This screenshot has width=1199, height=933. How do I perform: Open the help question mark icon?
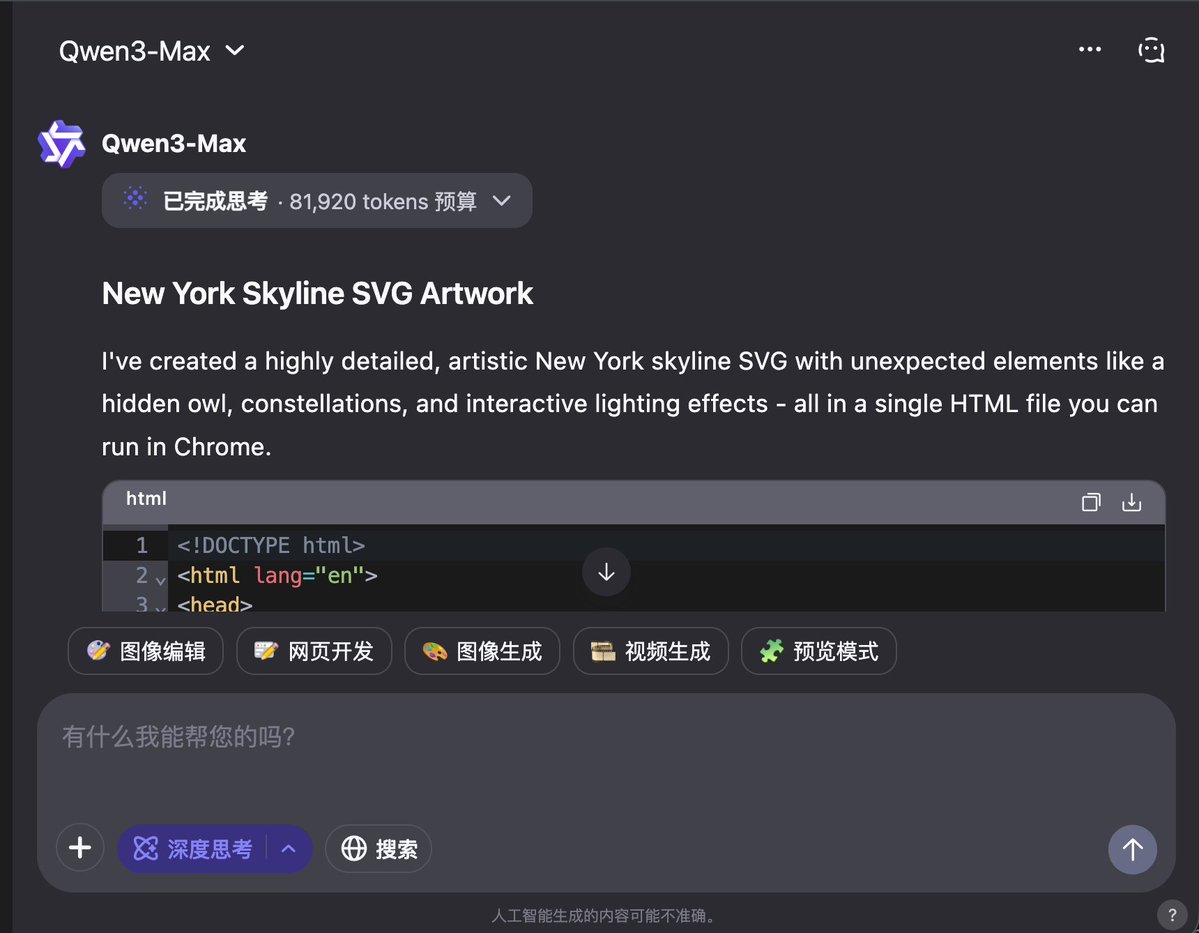tap(1171, 914)
